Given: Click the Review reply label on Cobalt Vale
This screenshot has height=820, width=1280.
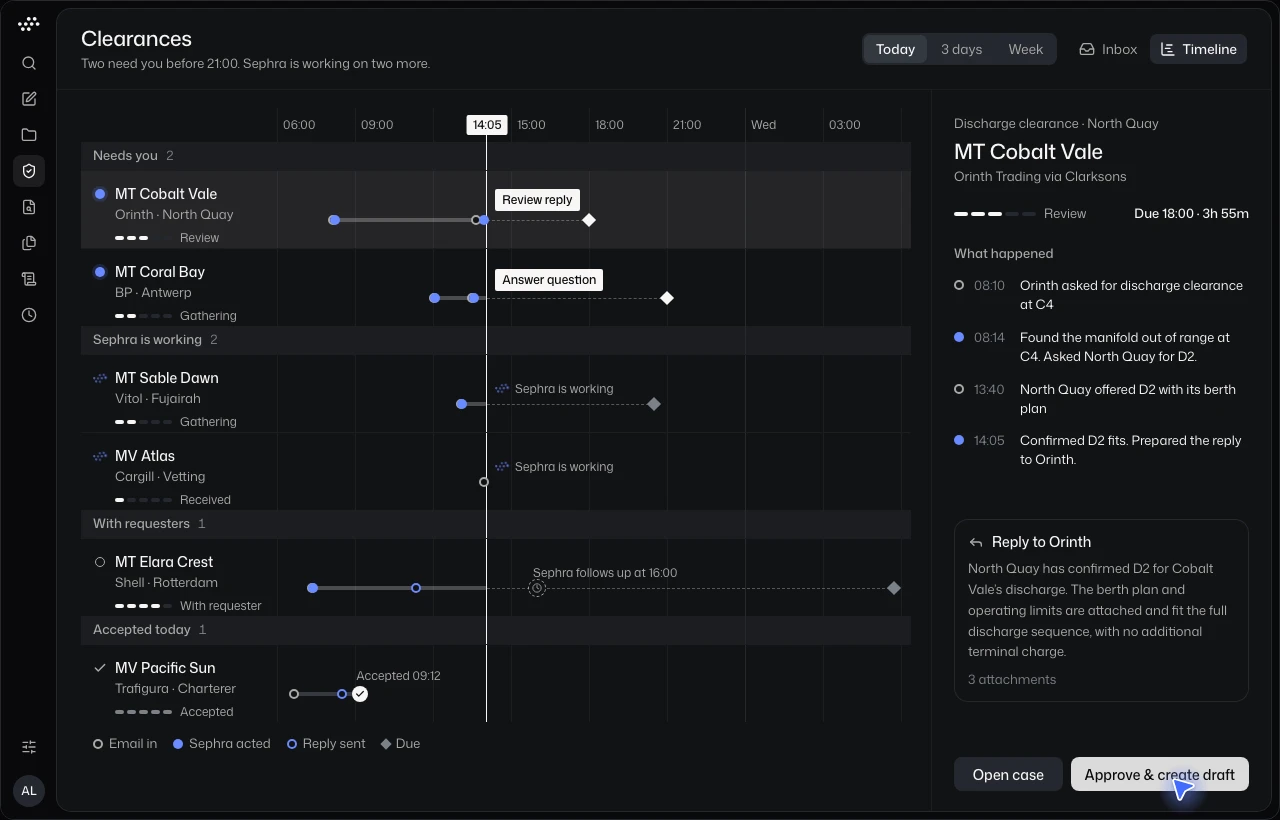Looking at the screenshot, I should click(537, 200).
